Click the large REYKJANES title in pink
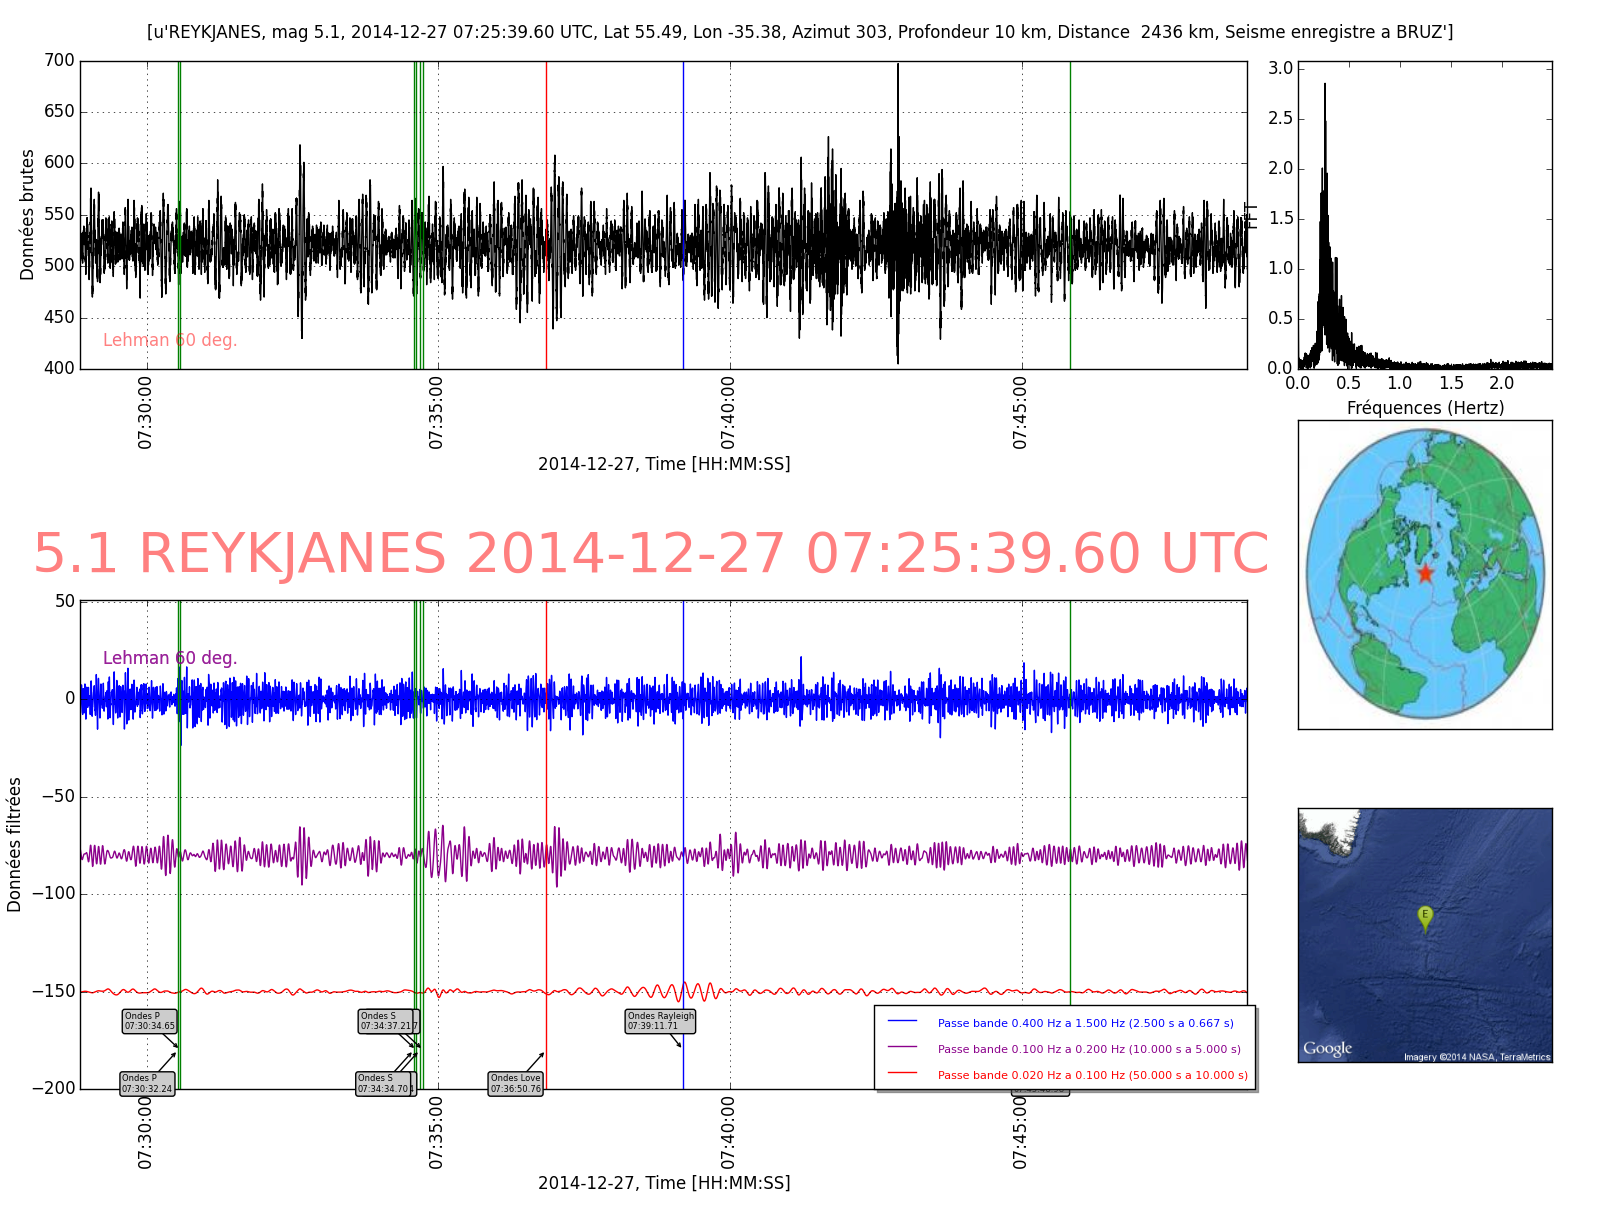The image size is (1600, 1210). (x=651, y=553)
